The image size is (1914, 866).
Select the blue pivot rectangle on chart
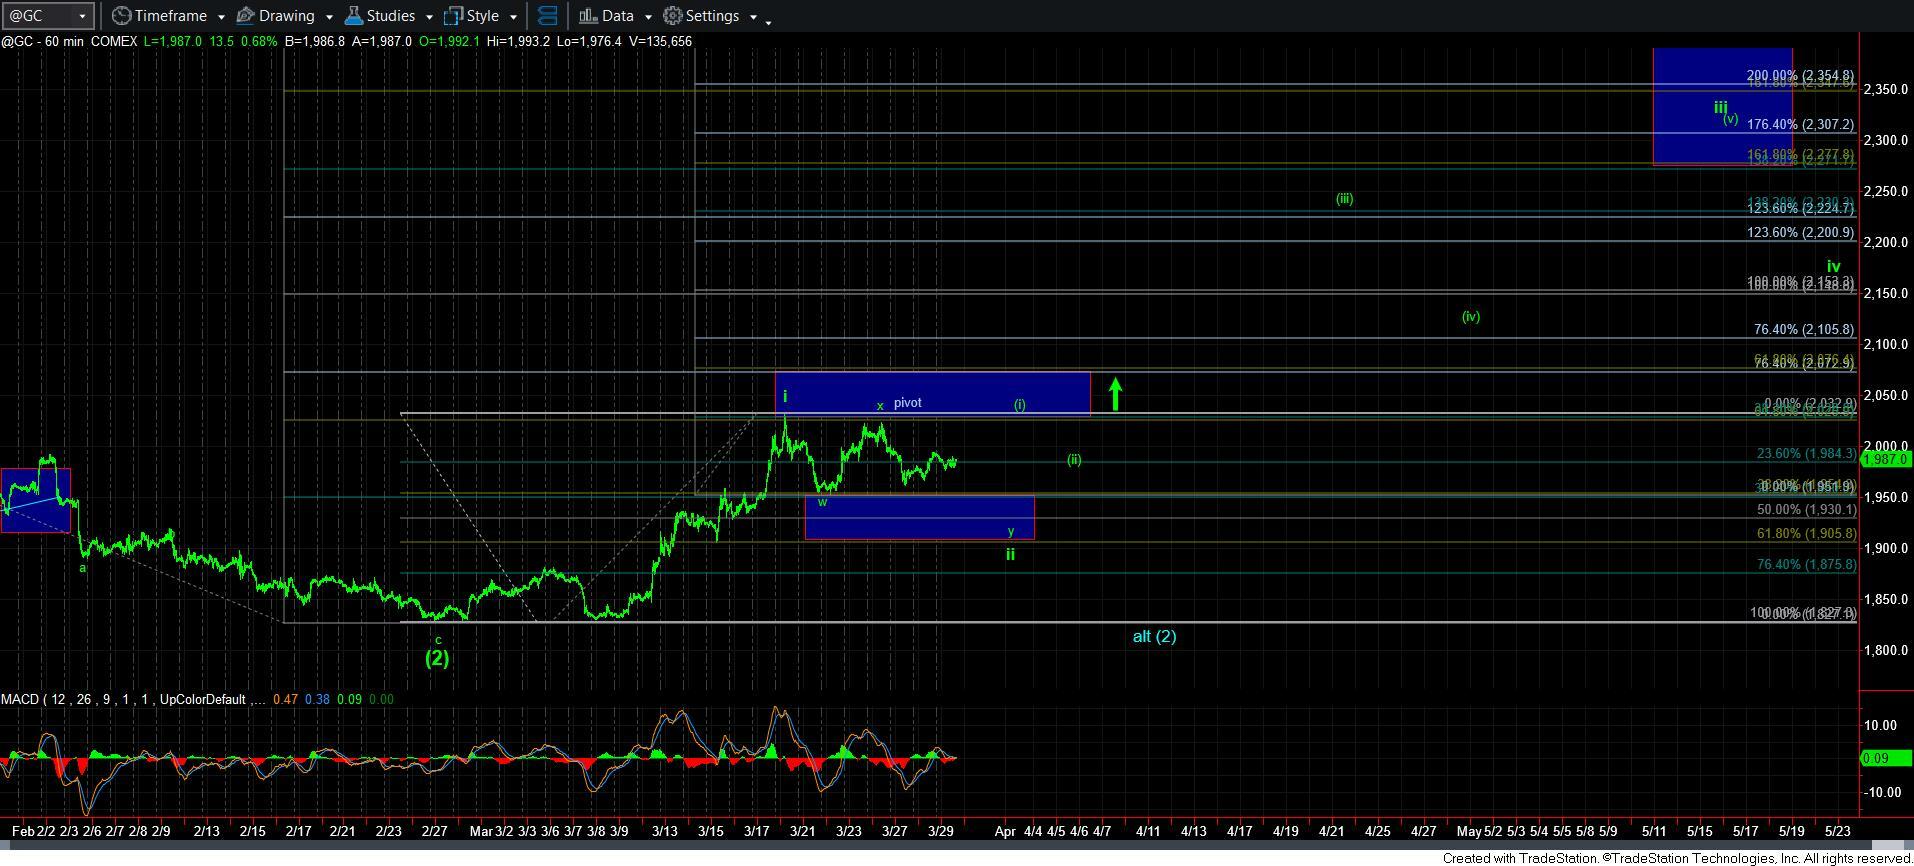pyautogui.click(x=932, y=394)
